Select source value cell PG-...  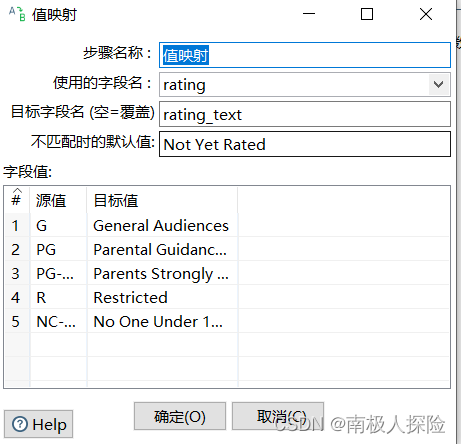click(58, 273)
